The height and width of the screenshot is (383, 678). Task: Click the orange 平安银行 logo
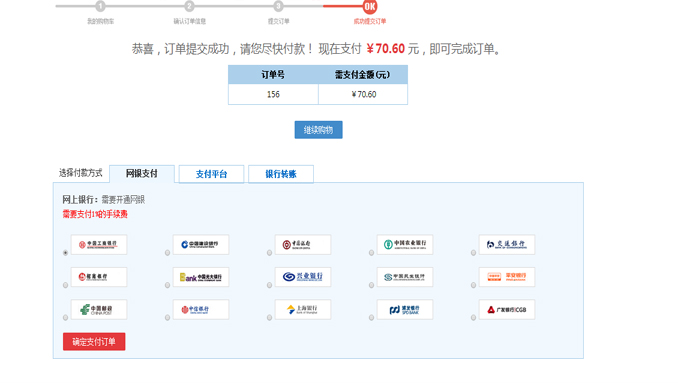point(507,277)
